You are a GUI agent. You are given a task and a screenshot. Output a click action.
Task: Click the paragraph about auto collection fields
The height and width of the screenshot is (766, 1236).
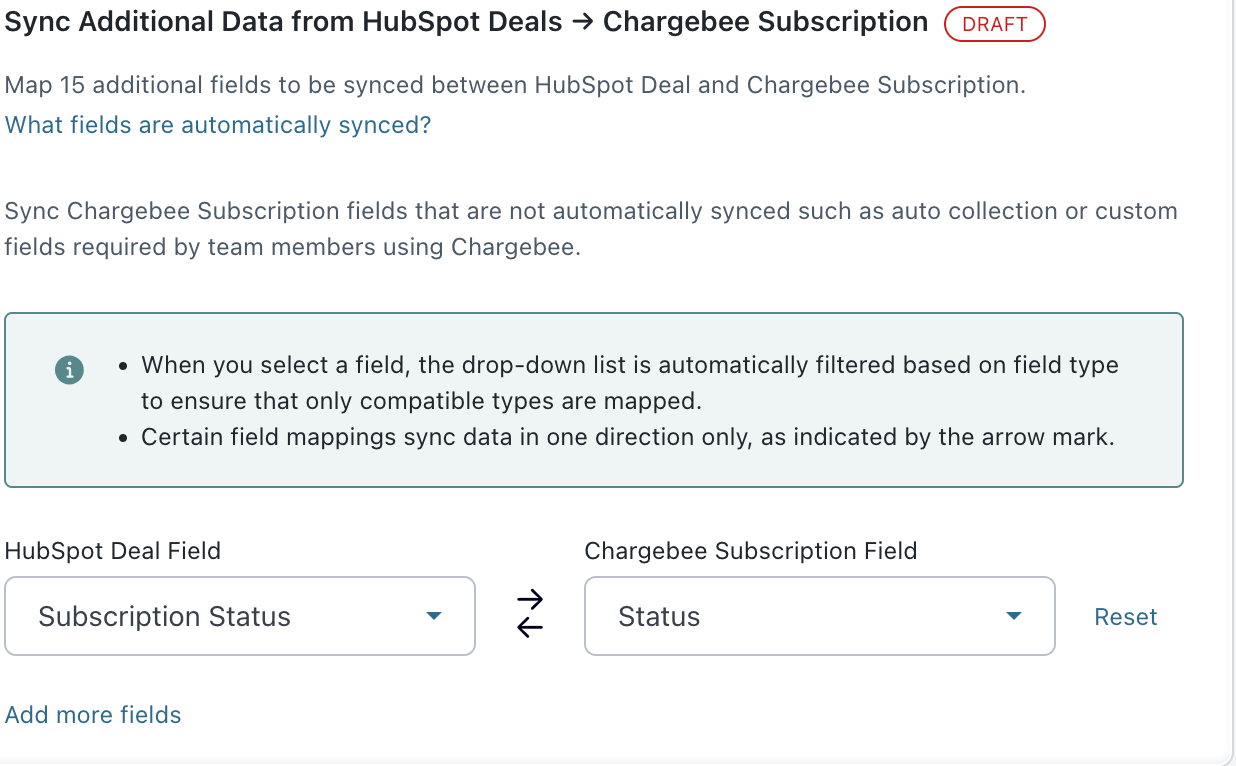(x=590, y=229)
